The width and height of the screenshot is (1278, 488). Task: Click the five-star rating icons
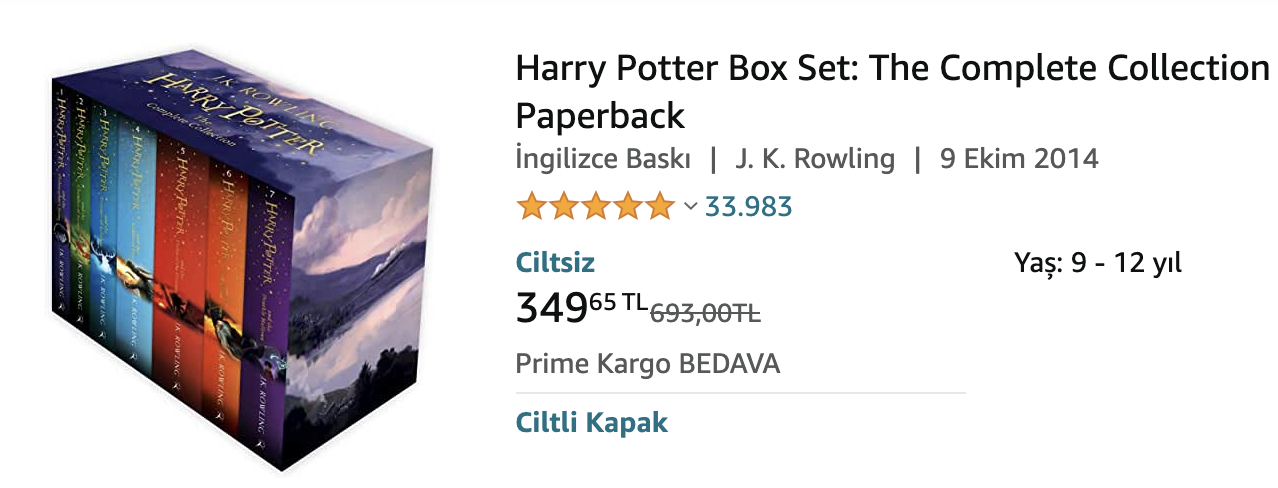[x=595, y=207]
